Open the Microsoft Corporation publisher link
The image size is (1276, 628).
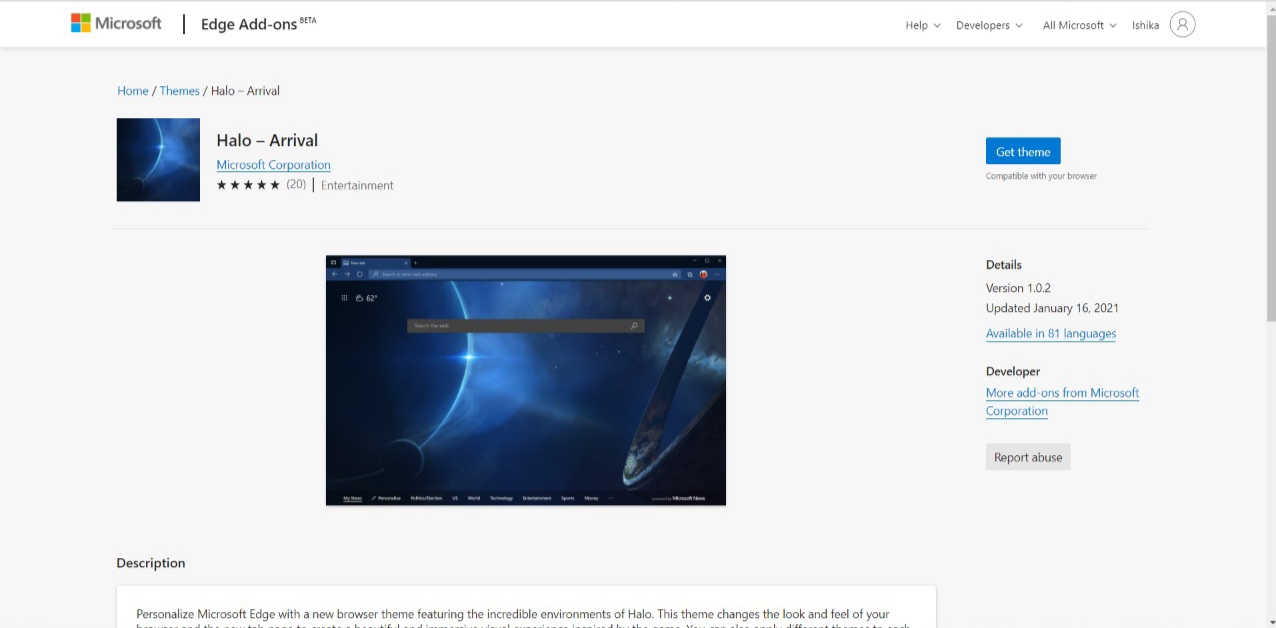[273, 165]
